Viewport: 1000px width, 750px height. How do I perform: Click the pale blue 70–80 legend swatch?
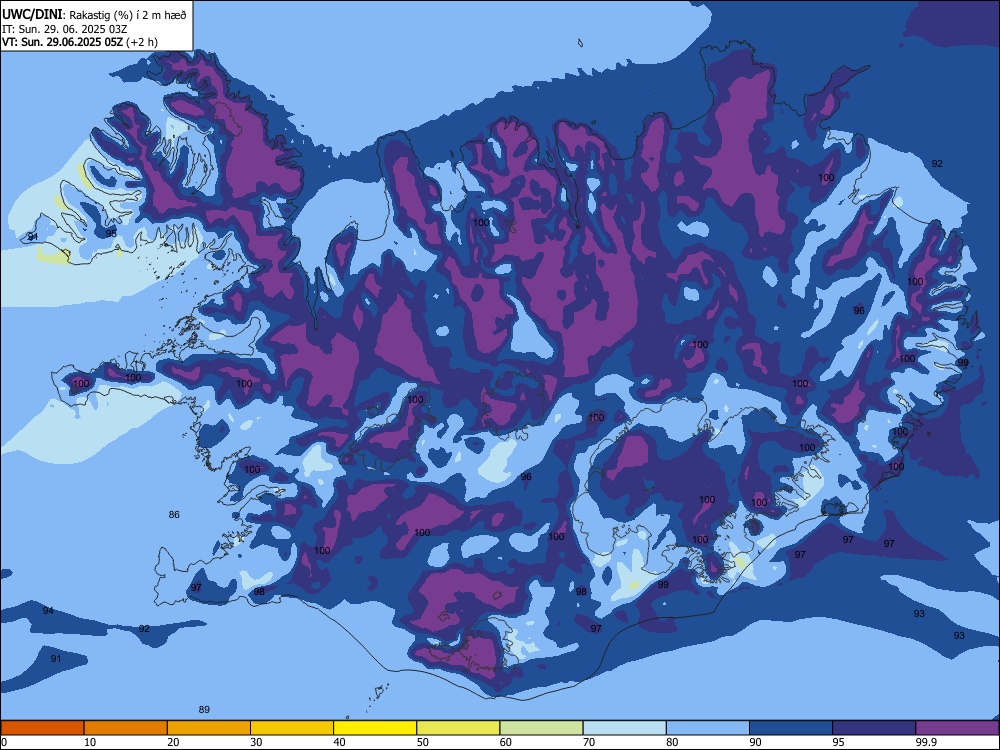[x=625, y=728]
